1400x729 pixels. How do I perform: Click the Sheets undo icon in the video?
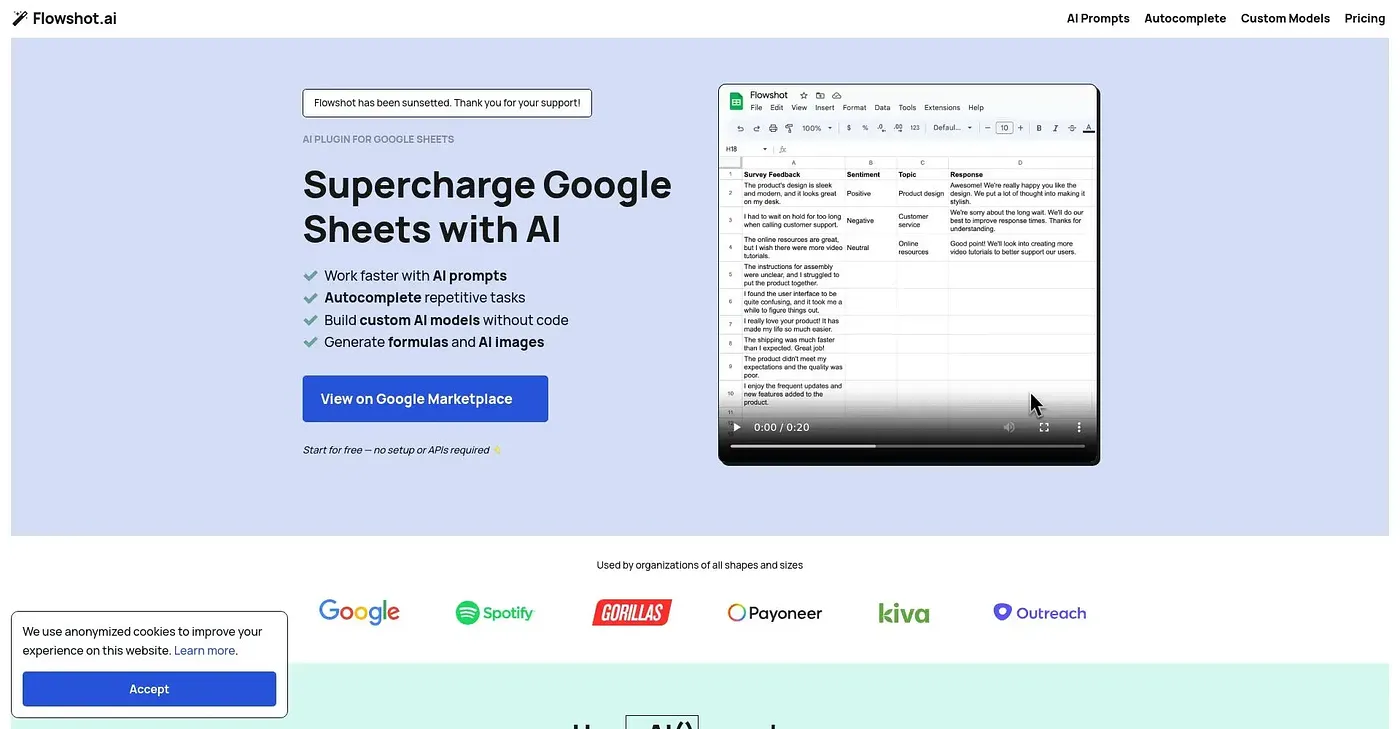click(740, 128)
